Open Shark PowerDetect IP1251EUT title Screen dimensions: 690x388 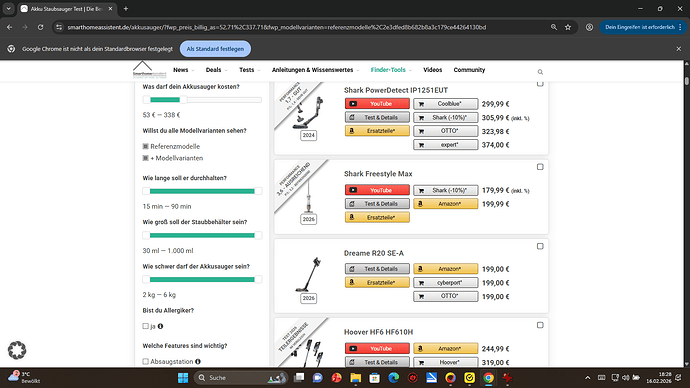point(396,90)
